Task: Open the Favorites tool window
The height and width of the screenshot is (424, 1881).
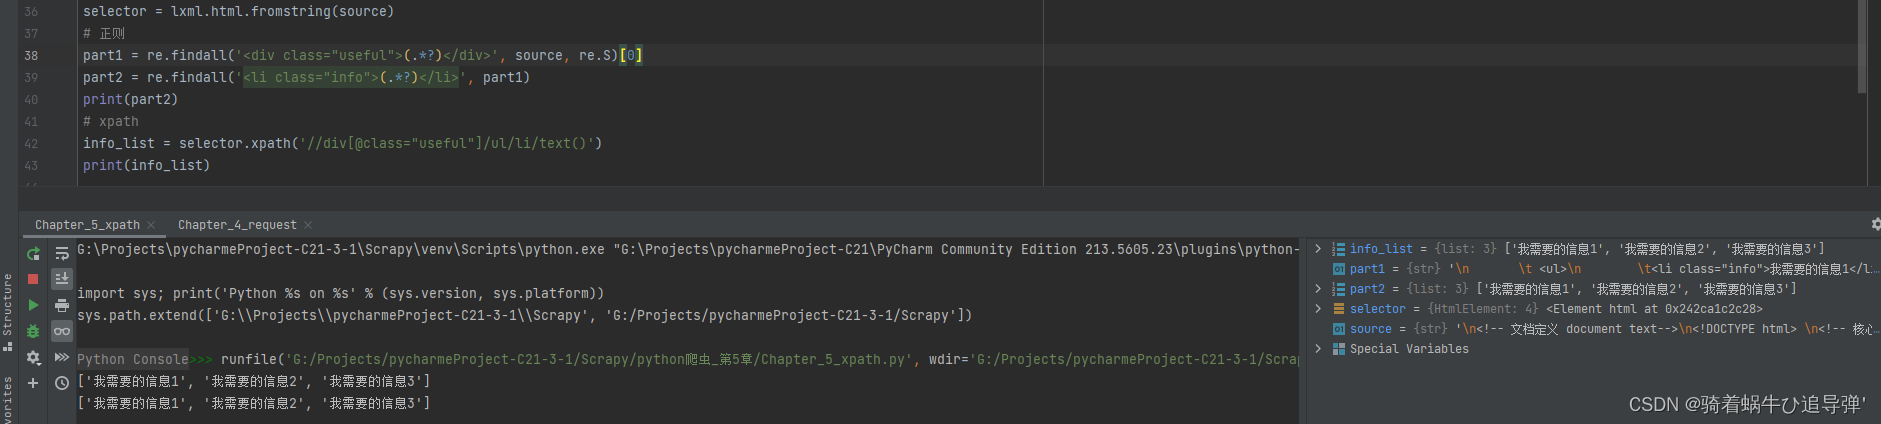Action: click(8, 400)
